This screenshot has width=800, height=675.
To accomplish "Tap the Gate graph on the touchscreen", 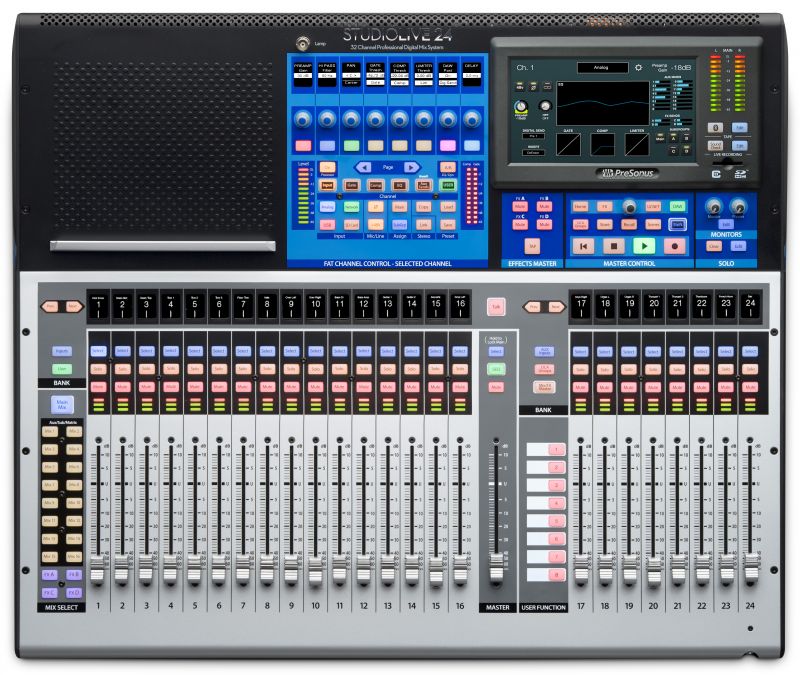I will coord(568,144).
